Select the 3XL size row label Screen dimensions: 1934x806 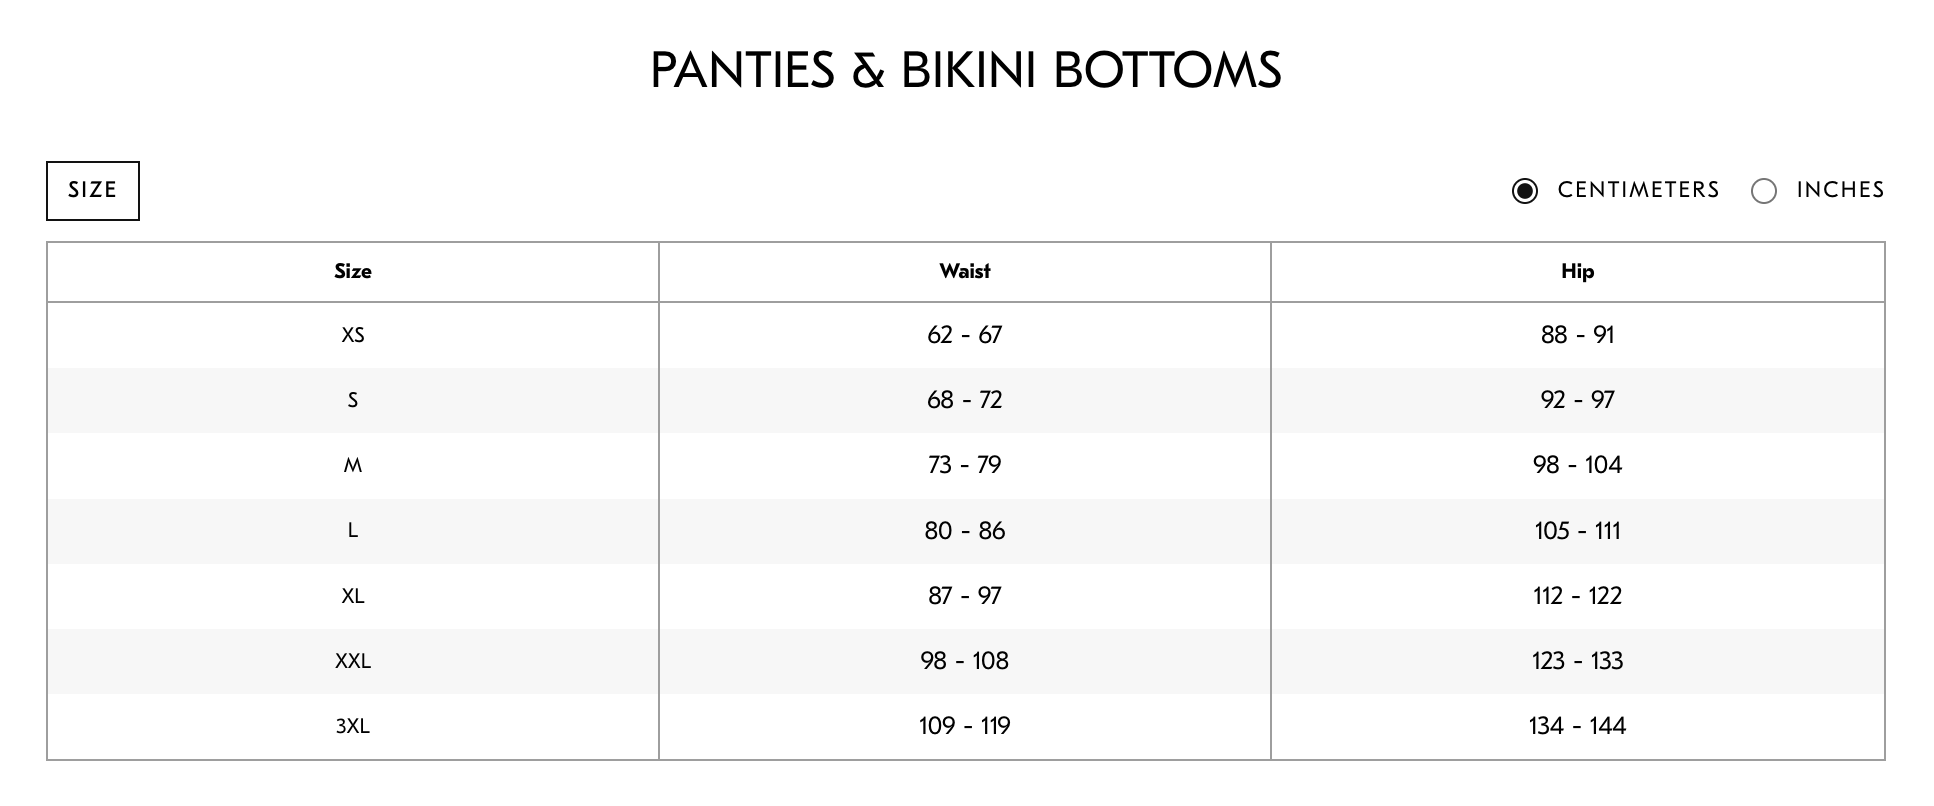353,726
